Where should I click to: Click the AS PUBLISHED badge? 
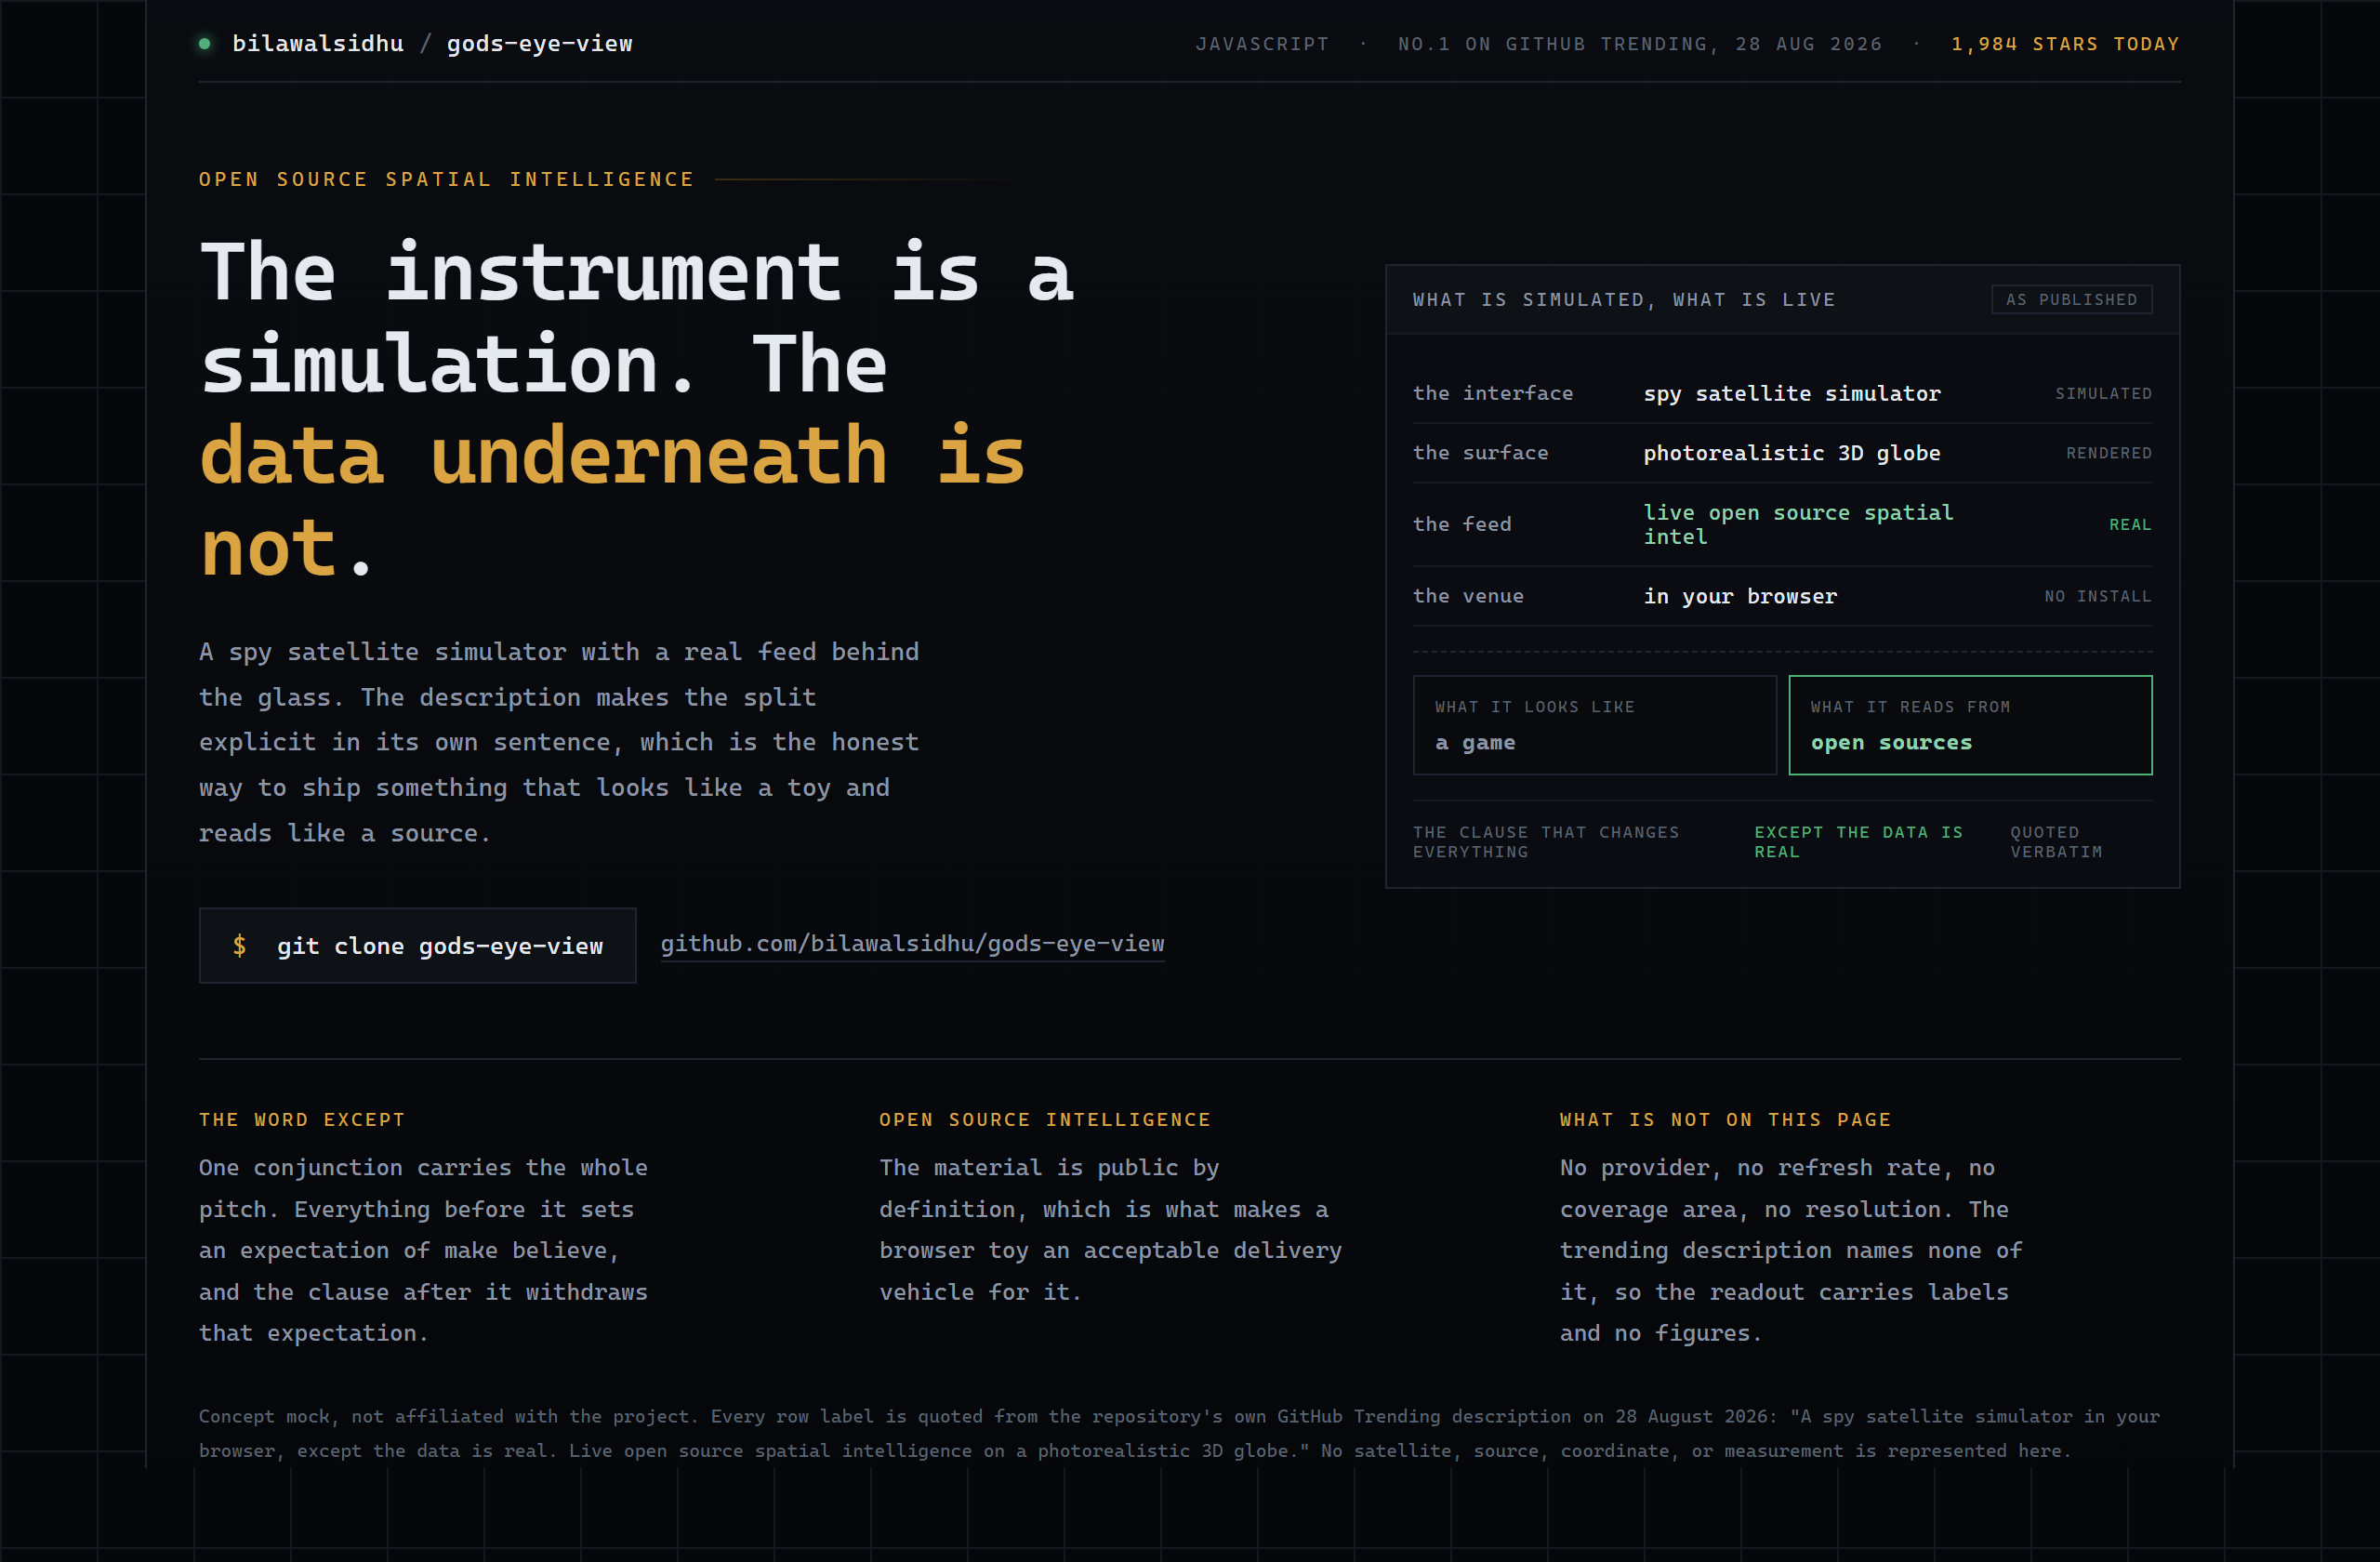[2071, 299]
